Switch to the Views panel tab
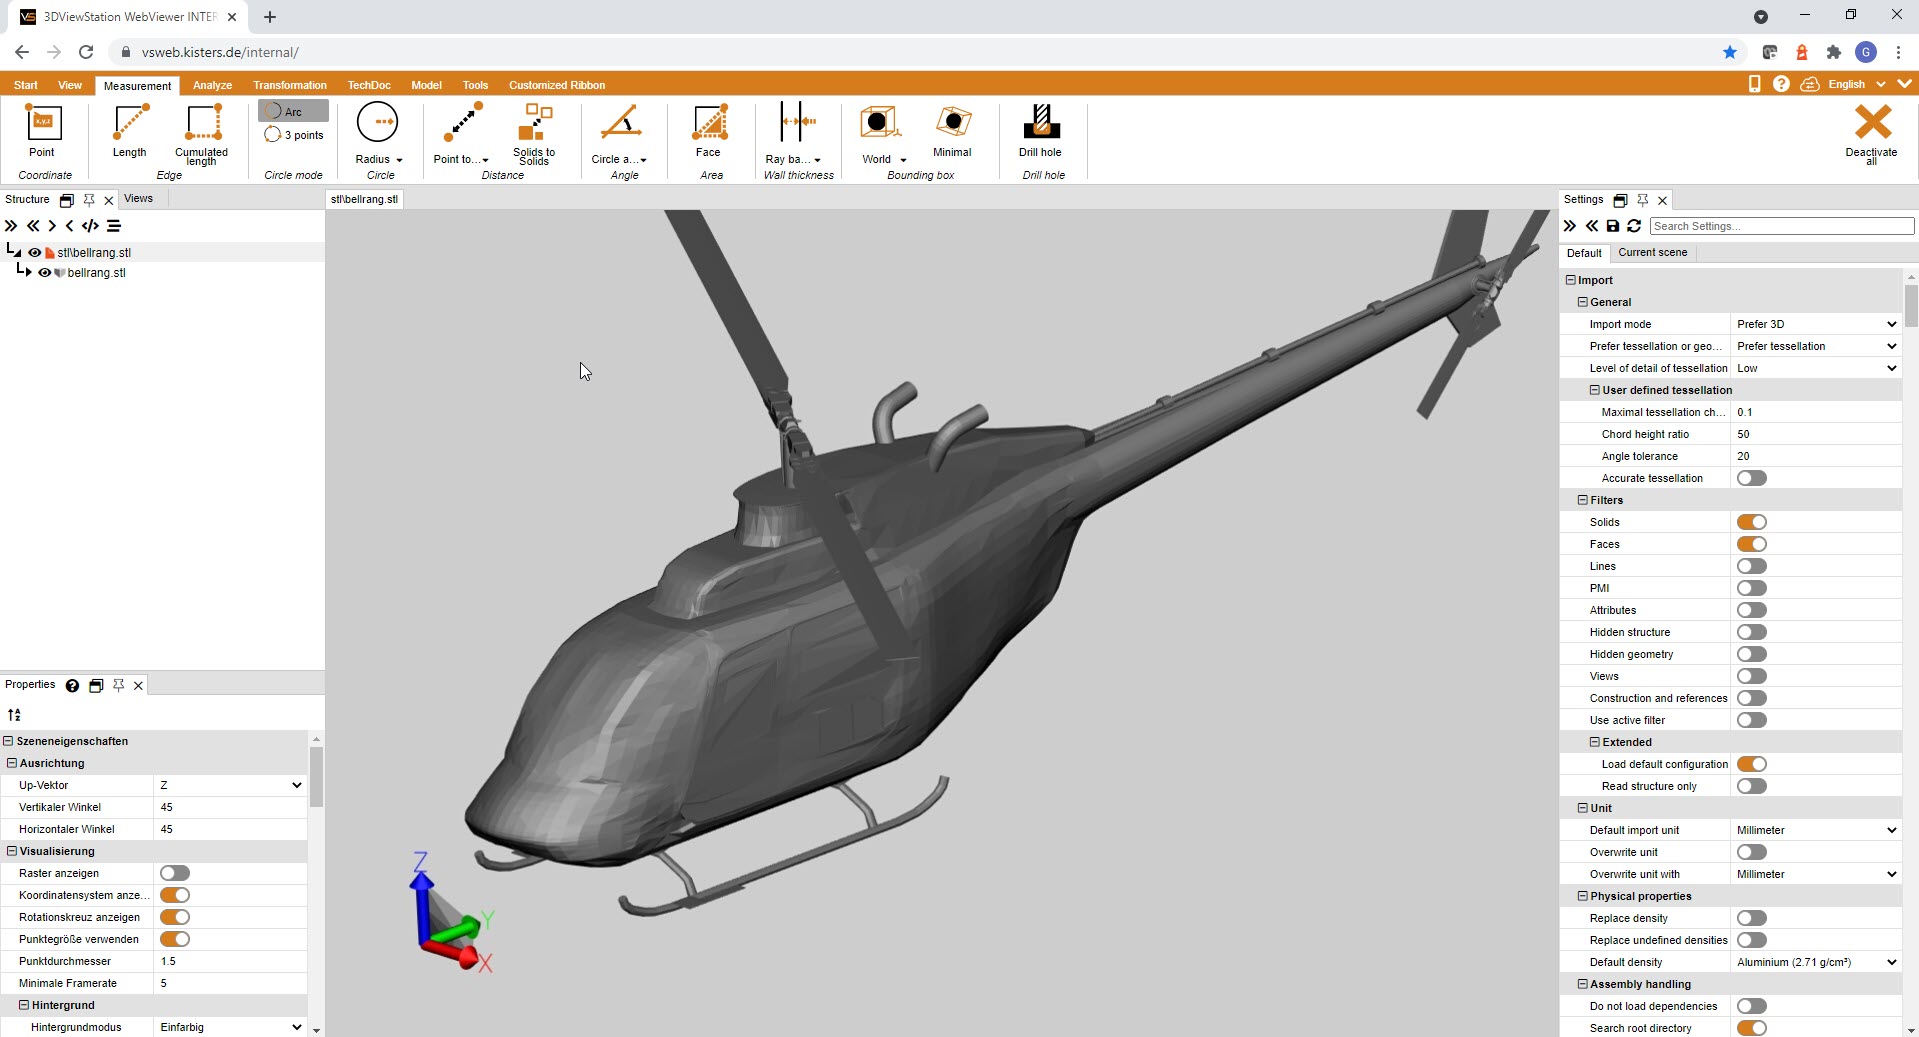Image resolution: width=1919 pixels, height=1037 pixels. 138,198
